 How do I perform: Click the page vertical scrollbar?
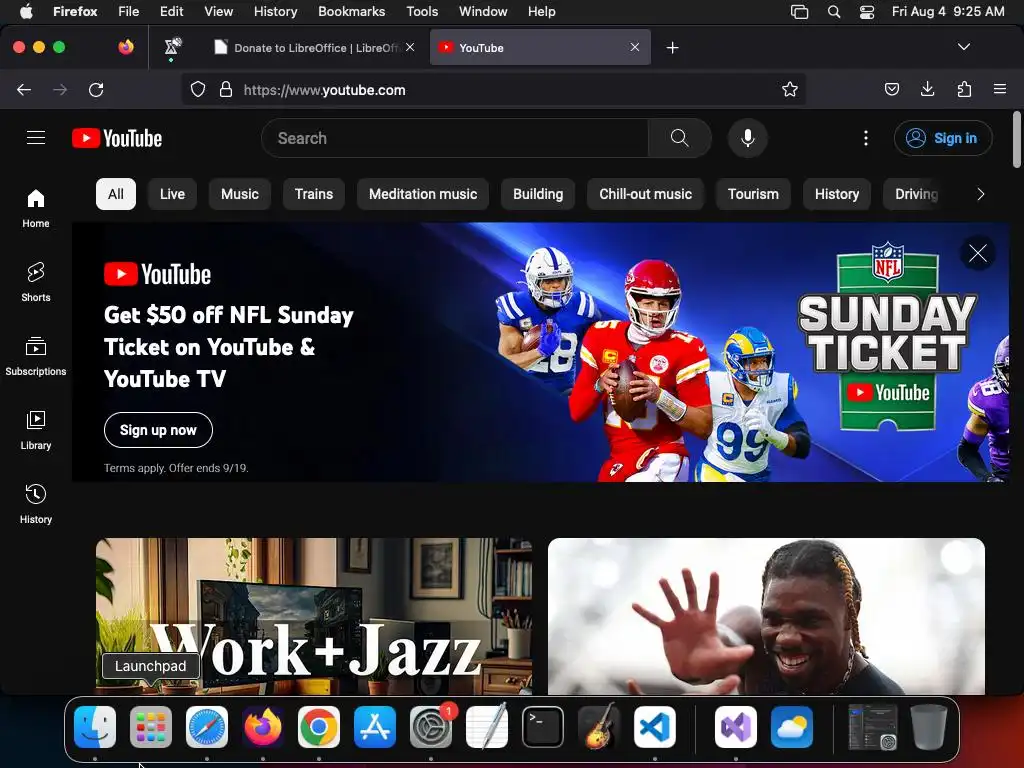click(x=1017, y=139)
